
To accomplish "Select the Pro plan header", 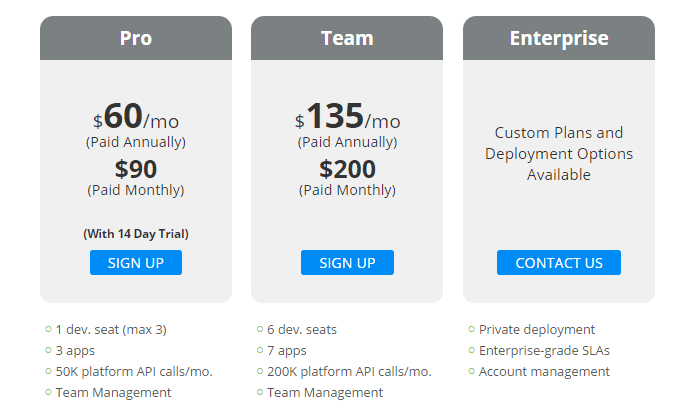I will pos(136,38).
